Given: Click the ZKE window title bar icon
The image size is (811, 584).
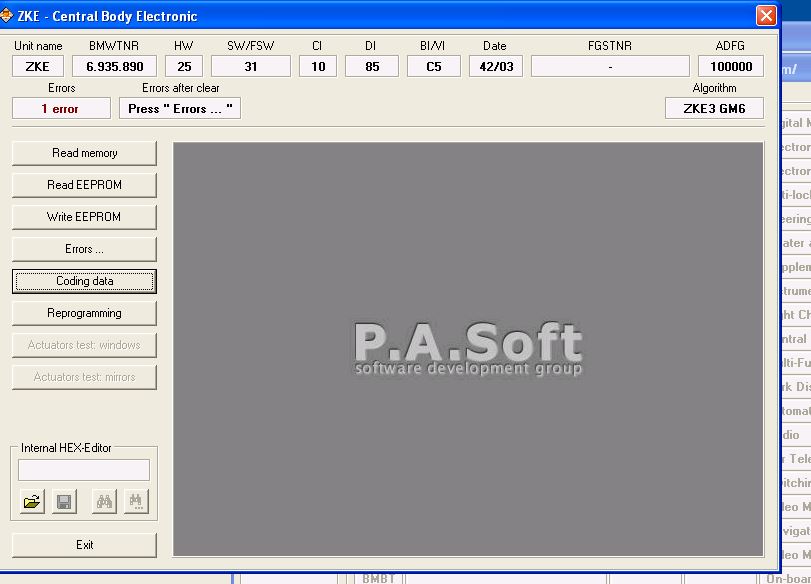Looking at the screenshot, I should [7, 16].
